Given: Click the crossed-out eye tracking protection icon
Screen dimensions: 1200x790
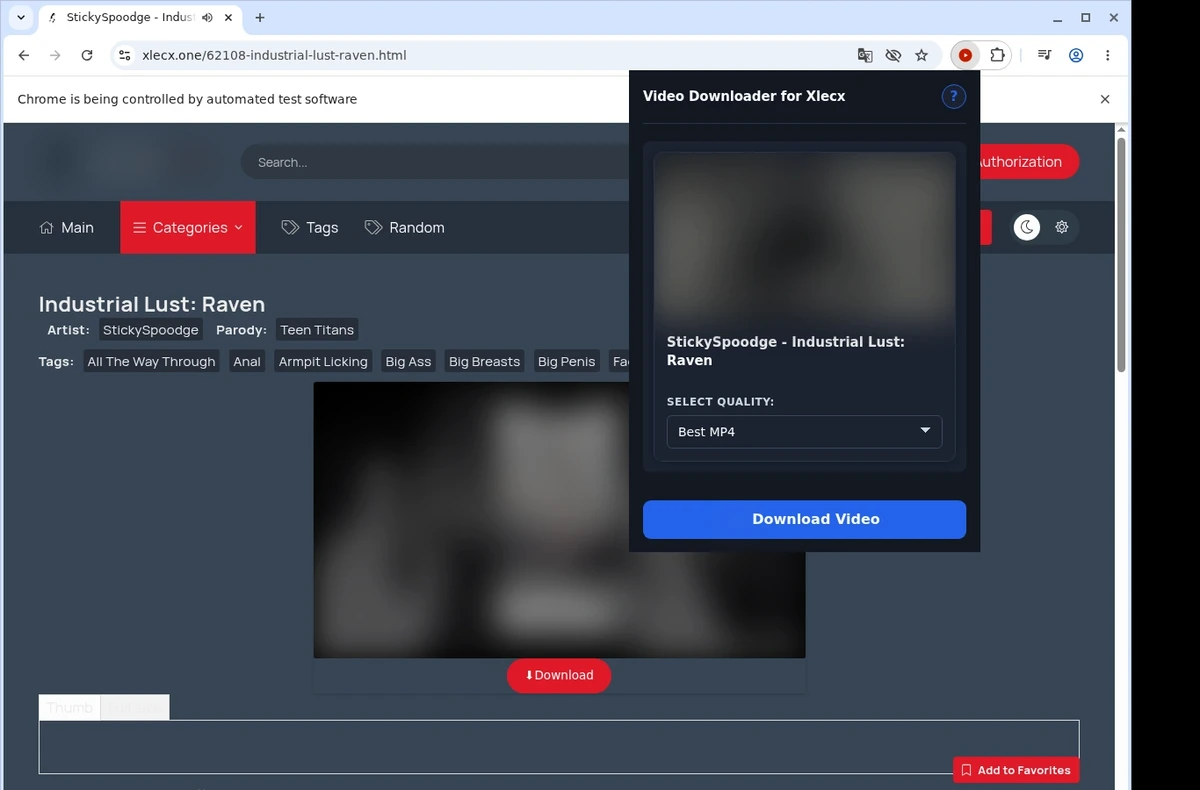Looking at the screenshot, I should pyautogui.click(x=894, y=56).
